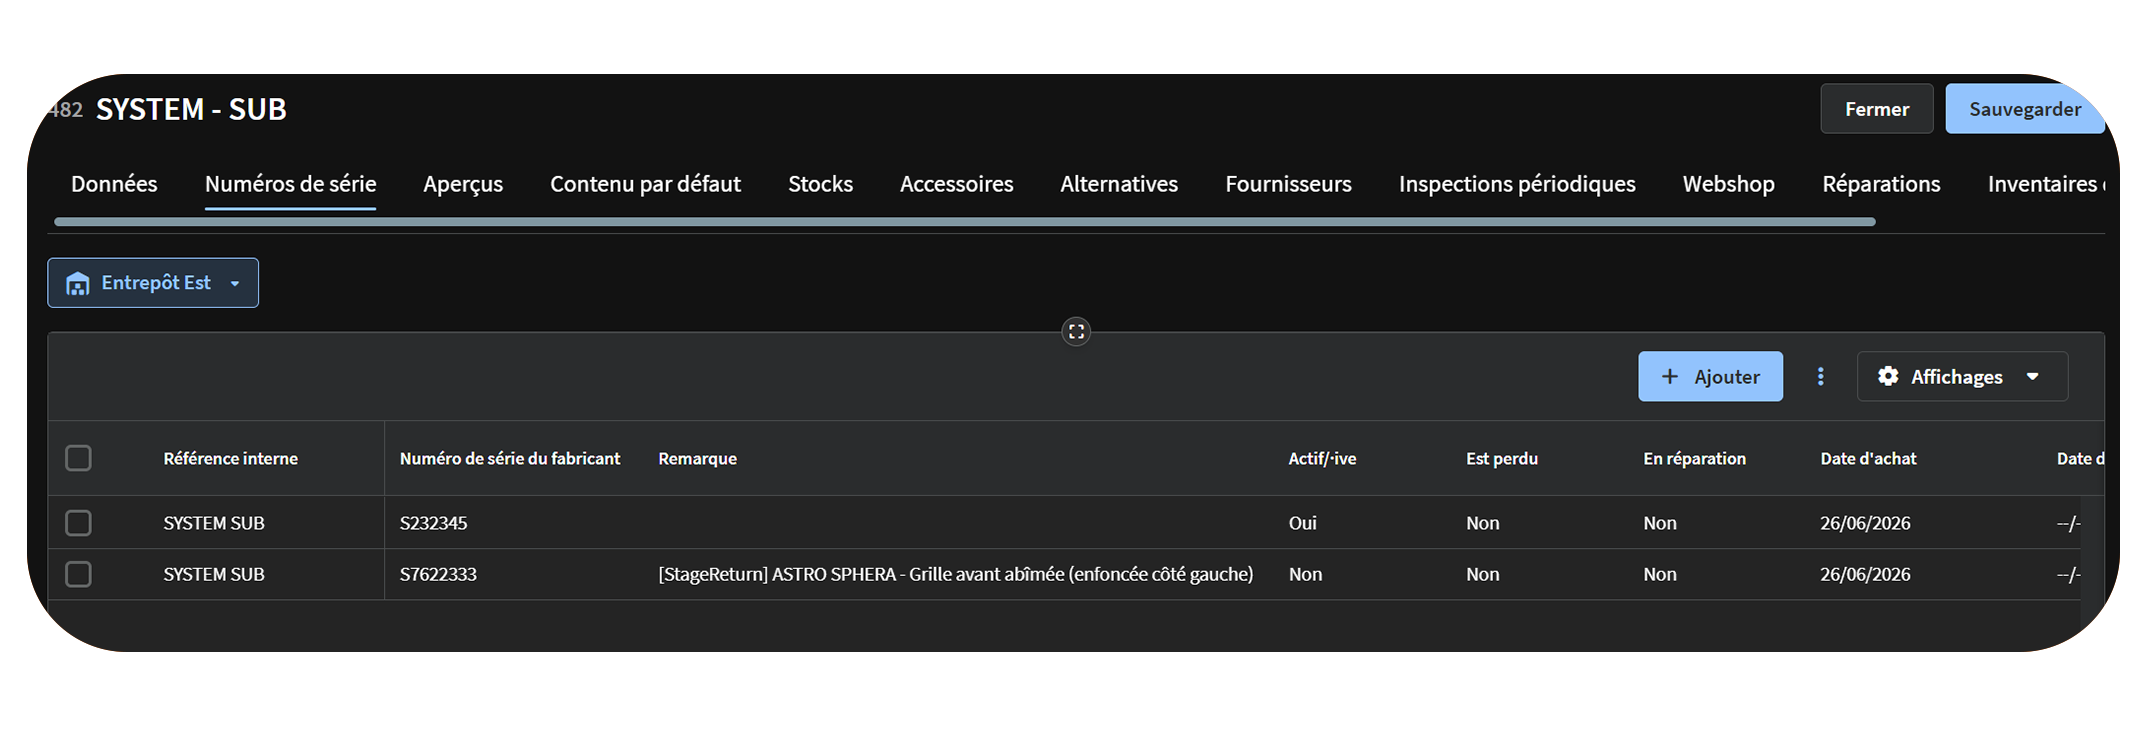Click the gear icon in Affichages
This screenshot has height=729, width=2139.
click(x=1888, y=376)
